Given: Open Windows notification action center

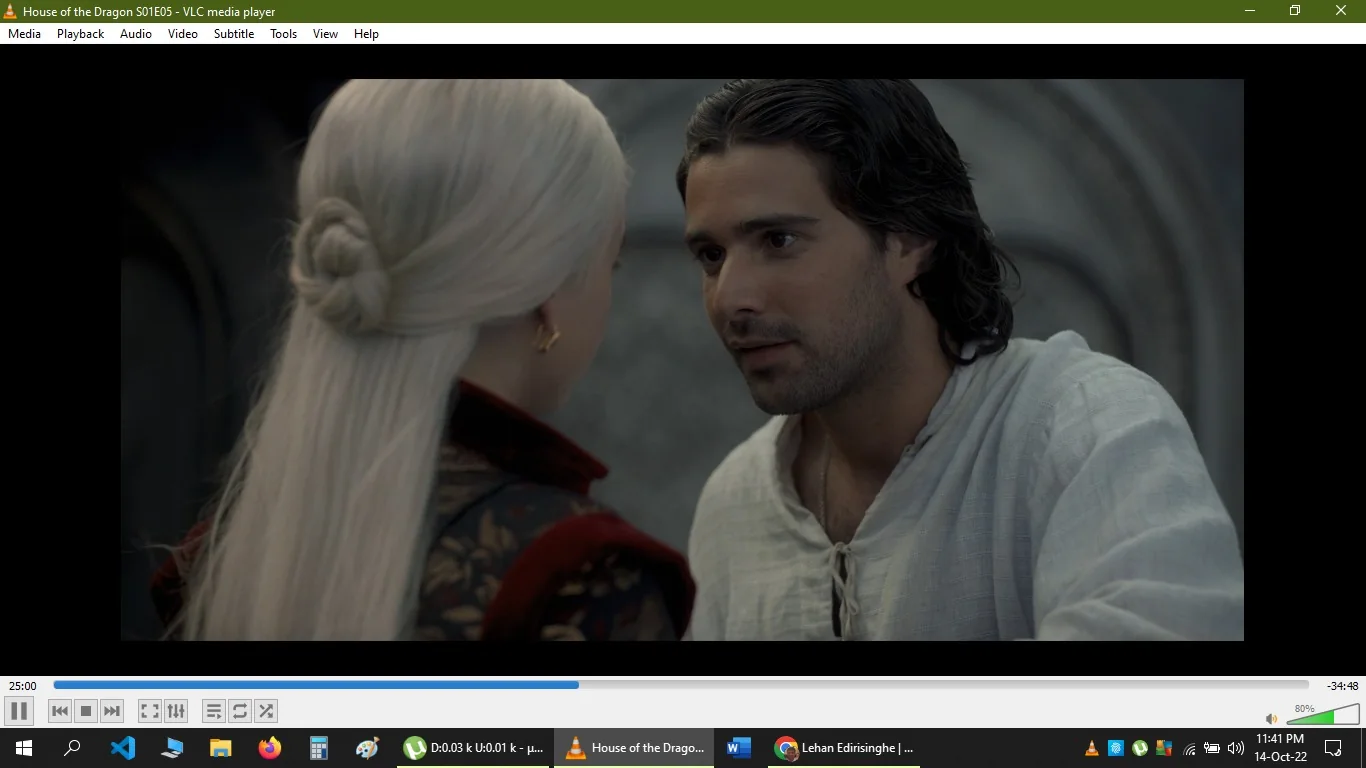Looking at the screenshot, I should point(1333,748).
